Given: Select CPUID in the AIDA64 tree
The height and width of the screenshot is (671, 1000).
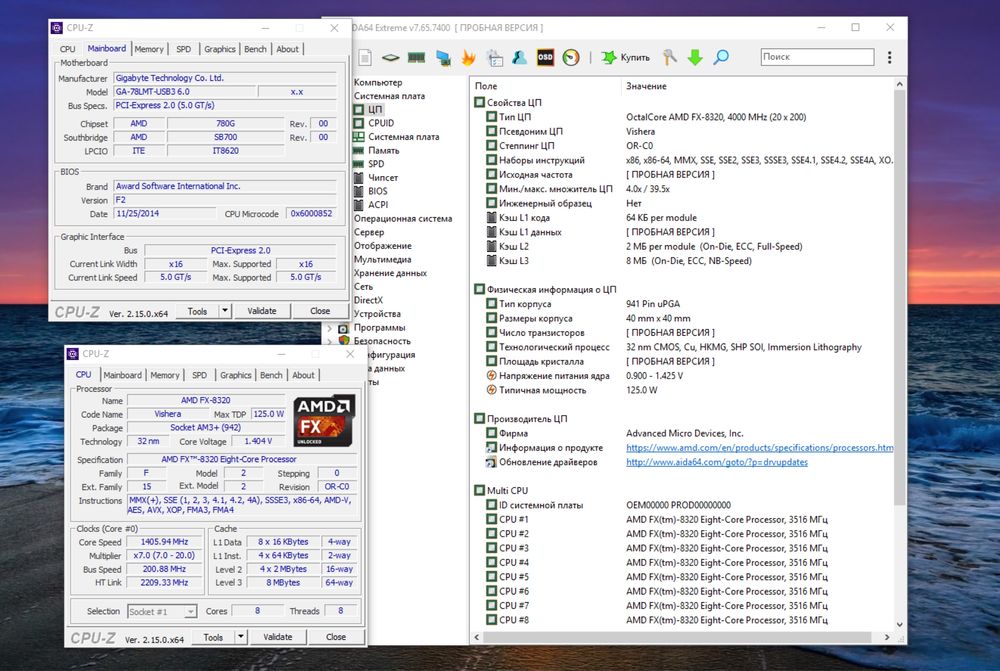Looking at the screenshot, I should coord(381,123).
